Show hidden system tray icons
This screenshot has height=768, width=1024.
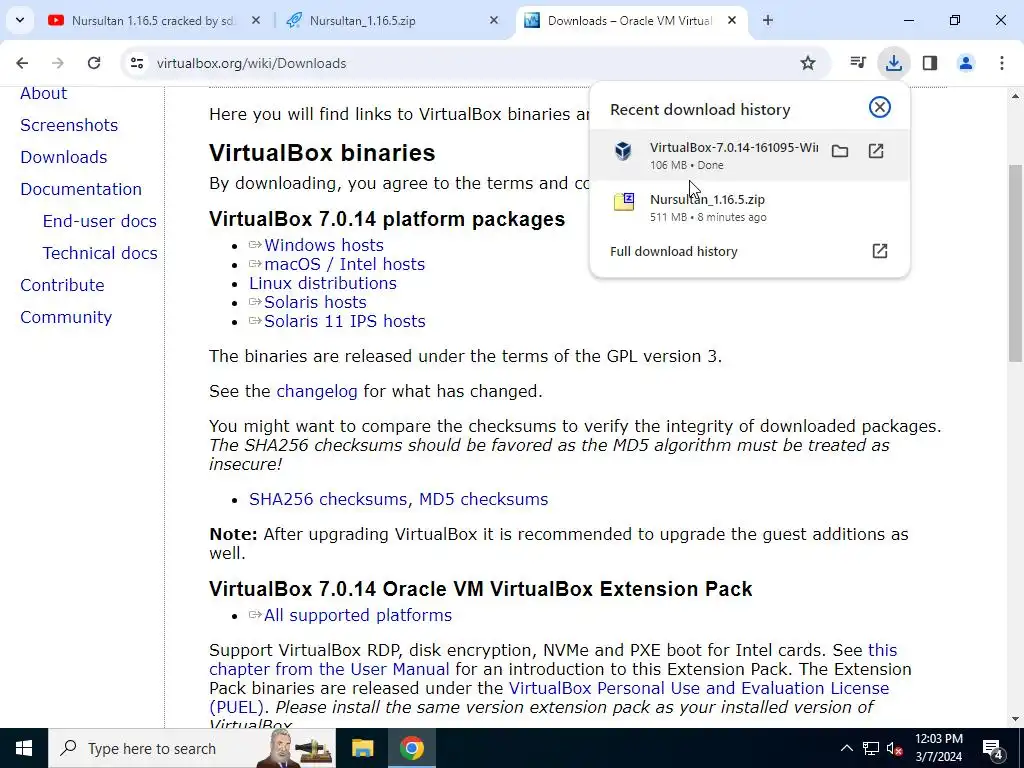pos(846,748)
